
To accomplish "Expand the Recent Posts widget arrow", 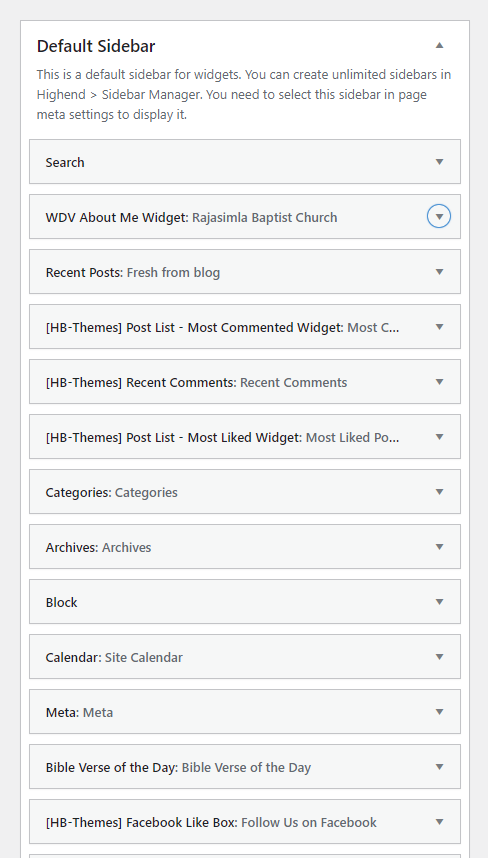I will tap(439, 272).
